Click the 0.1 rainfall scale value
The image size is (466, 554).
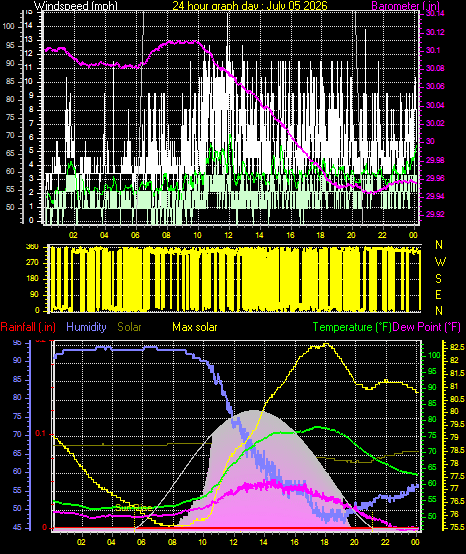coord(41,434)
